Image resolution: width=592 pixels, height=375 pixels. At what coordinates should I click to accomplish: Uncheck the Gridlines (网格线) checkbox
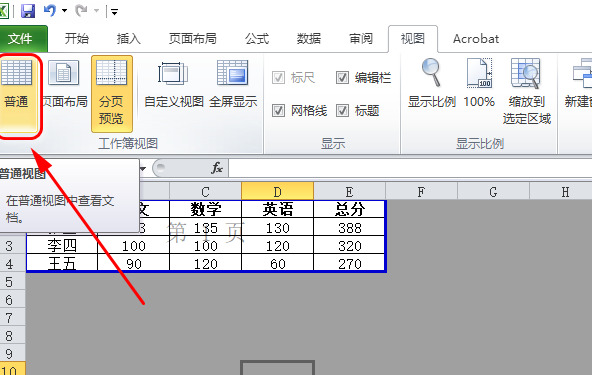pyautogui.click(x=278, y=111)
